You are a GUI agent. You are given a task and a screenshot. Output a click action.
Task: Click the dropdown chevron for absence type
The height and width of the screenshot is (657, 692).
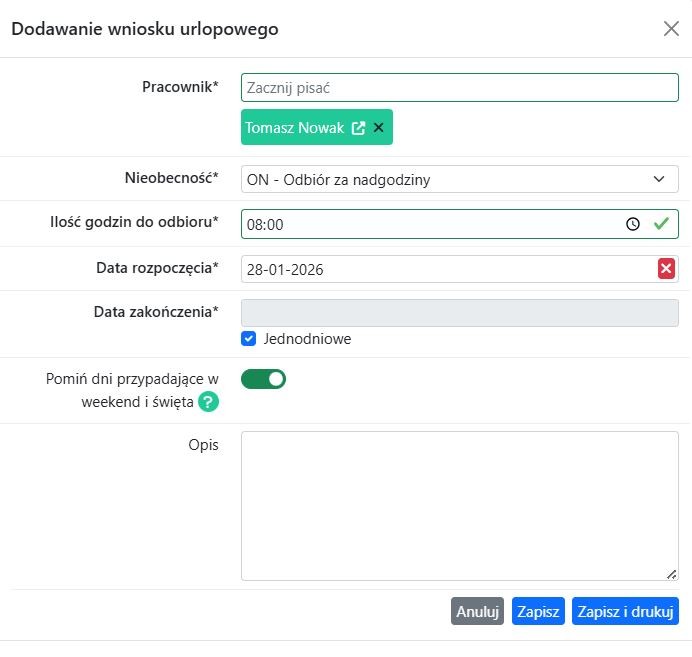tap(659, 180)
